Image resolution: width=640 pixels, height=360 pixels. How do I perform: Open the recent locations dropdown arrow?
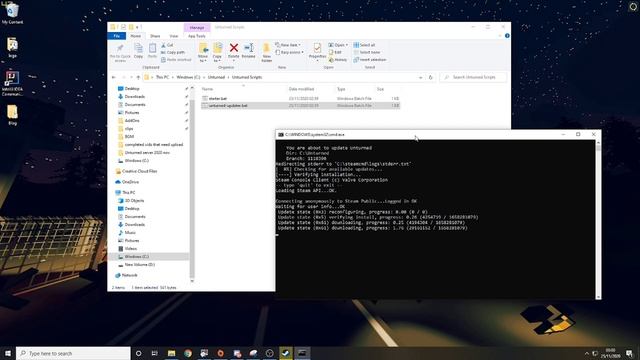131,77
